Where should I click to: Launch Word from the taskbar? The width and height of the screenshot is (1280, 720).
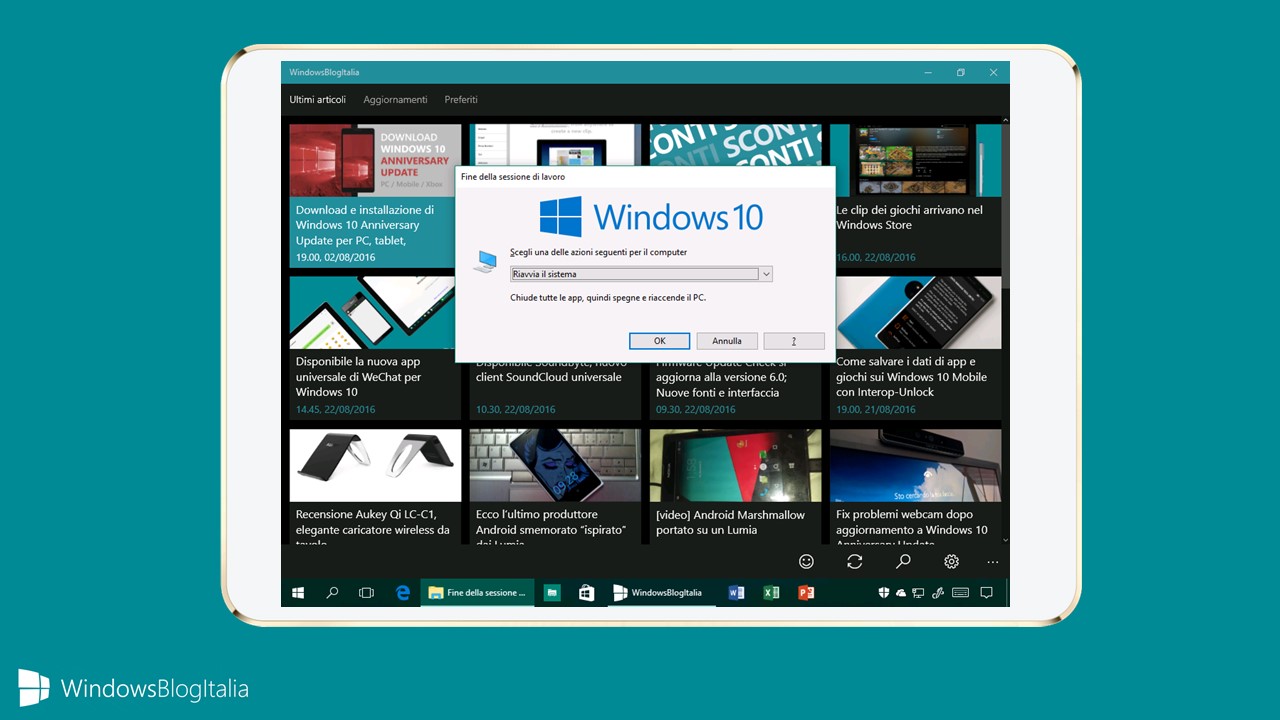(737, 593)
